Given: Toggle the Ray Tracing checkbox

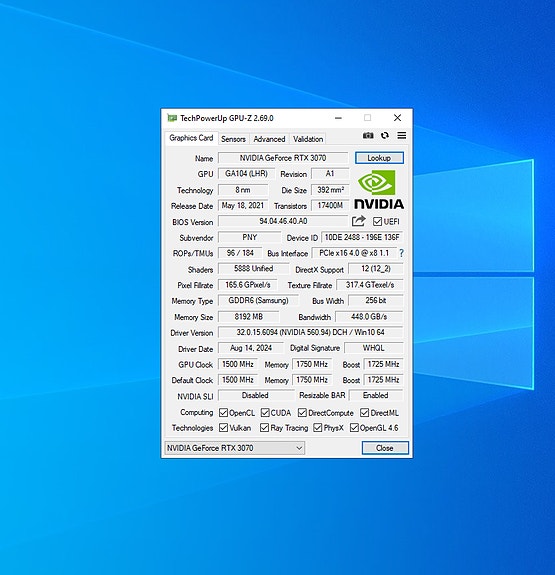Looking at the screenshot, I should click(264, 428).
